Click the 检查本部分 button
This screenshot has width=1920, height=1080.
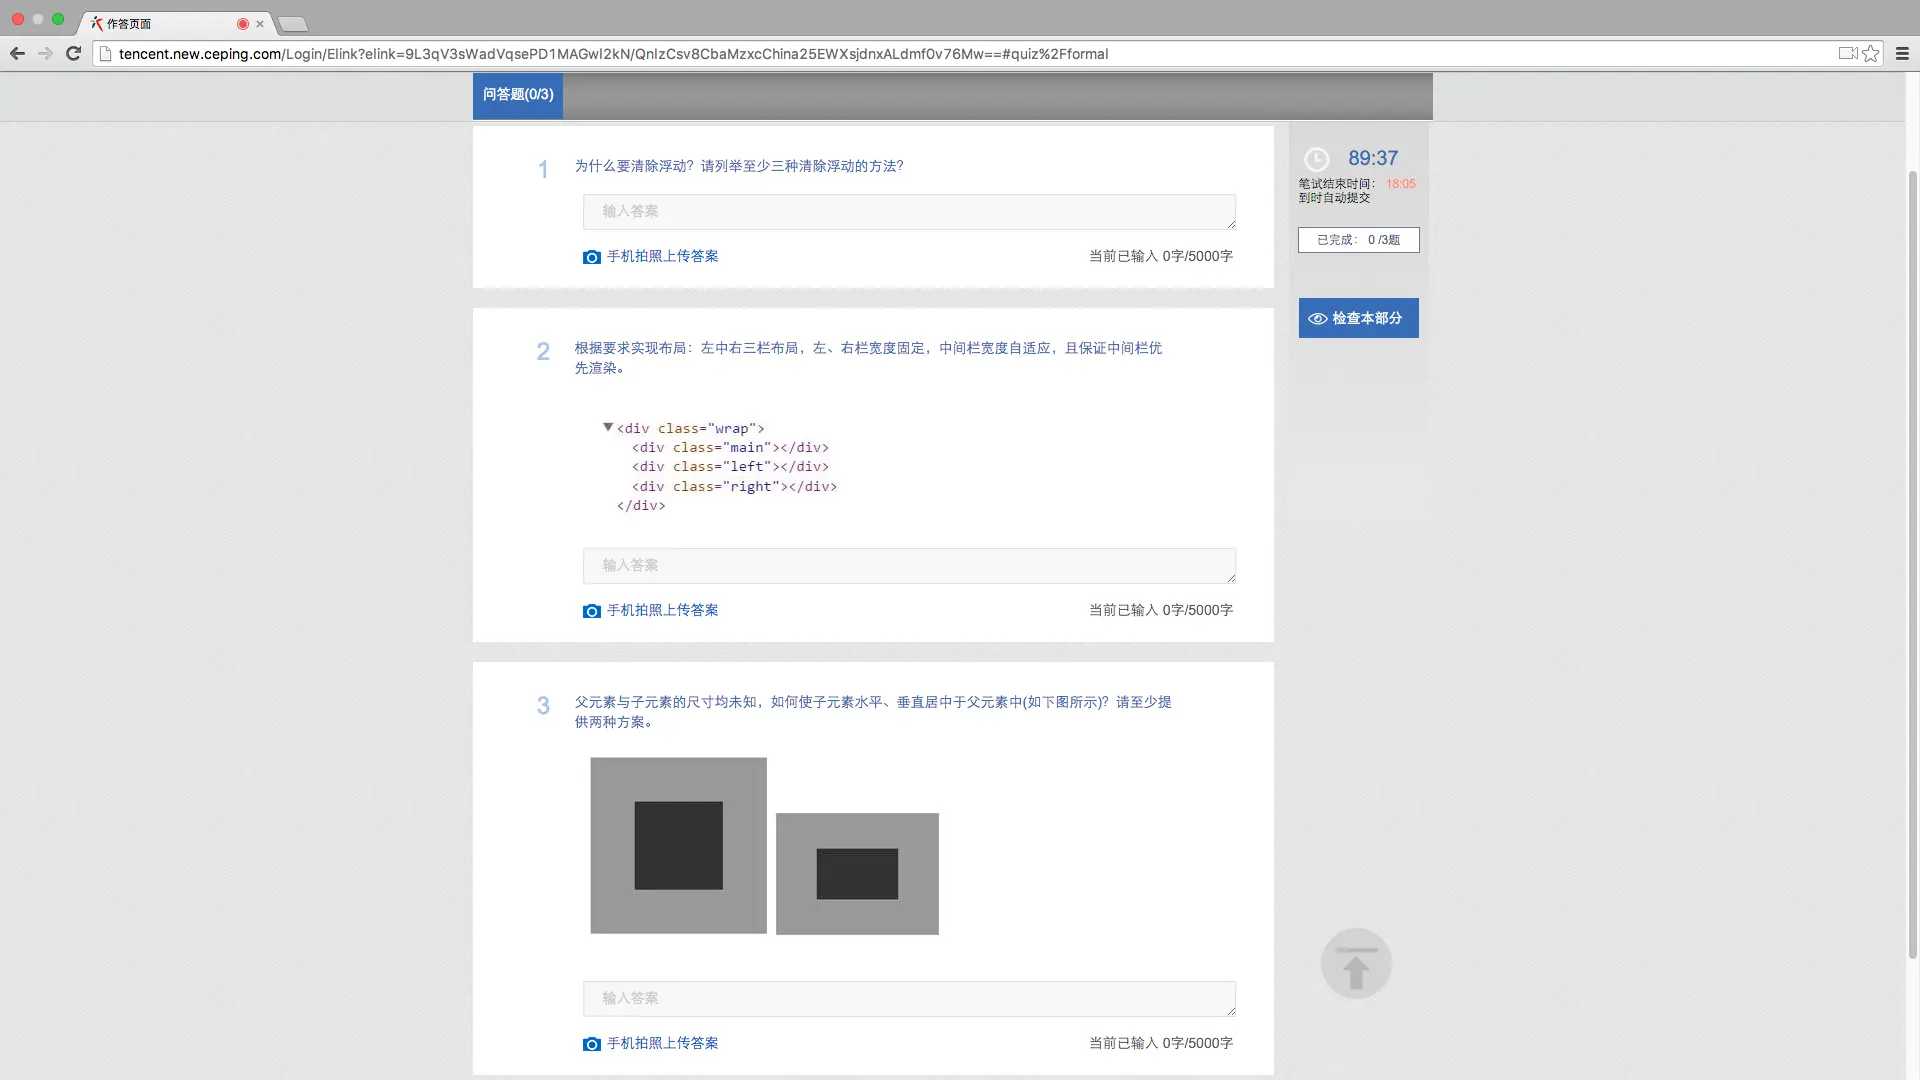pos(1358,318)
